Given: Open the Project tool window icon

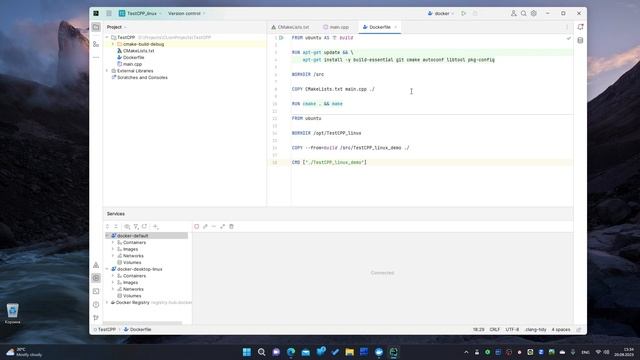Looking at the screenshot, I should [96, 27].
